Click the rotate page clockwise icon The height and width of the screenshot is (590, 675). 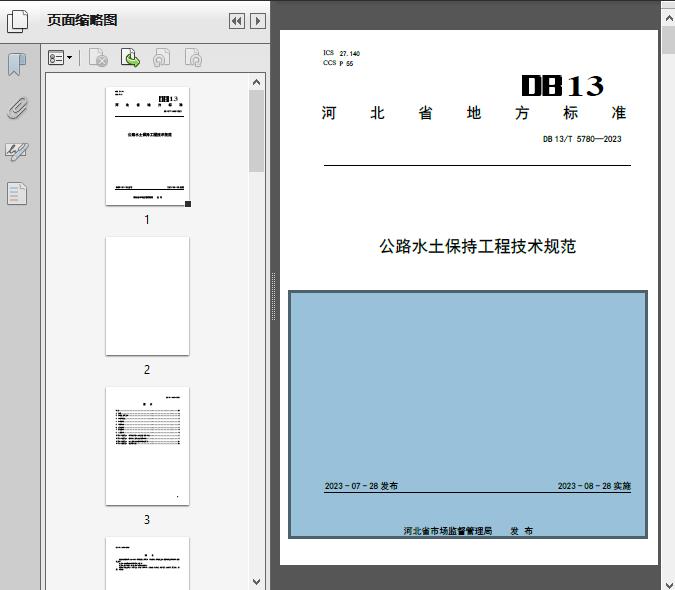(x=193, y=58)
